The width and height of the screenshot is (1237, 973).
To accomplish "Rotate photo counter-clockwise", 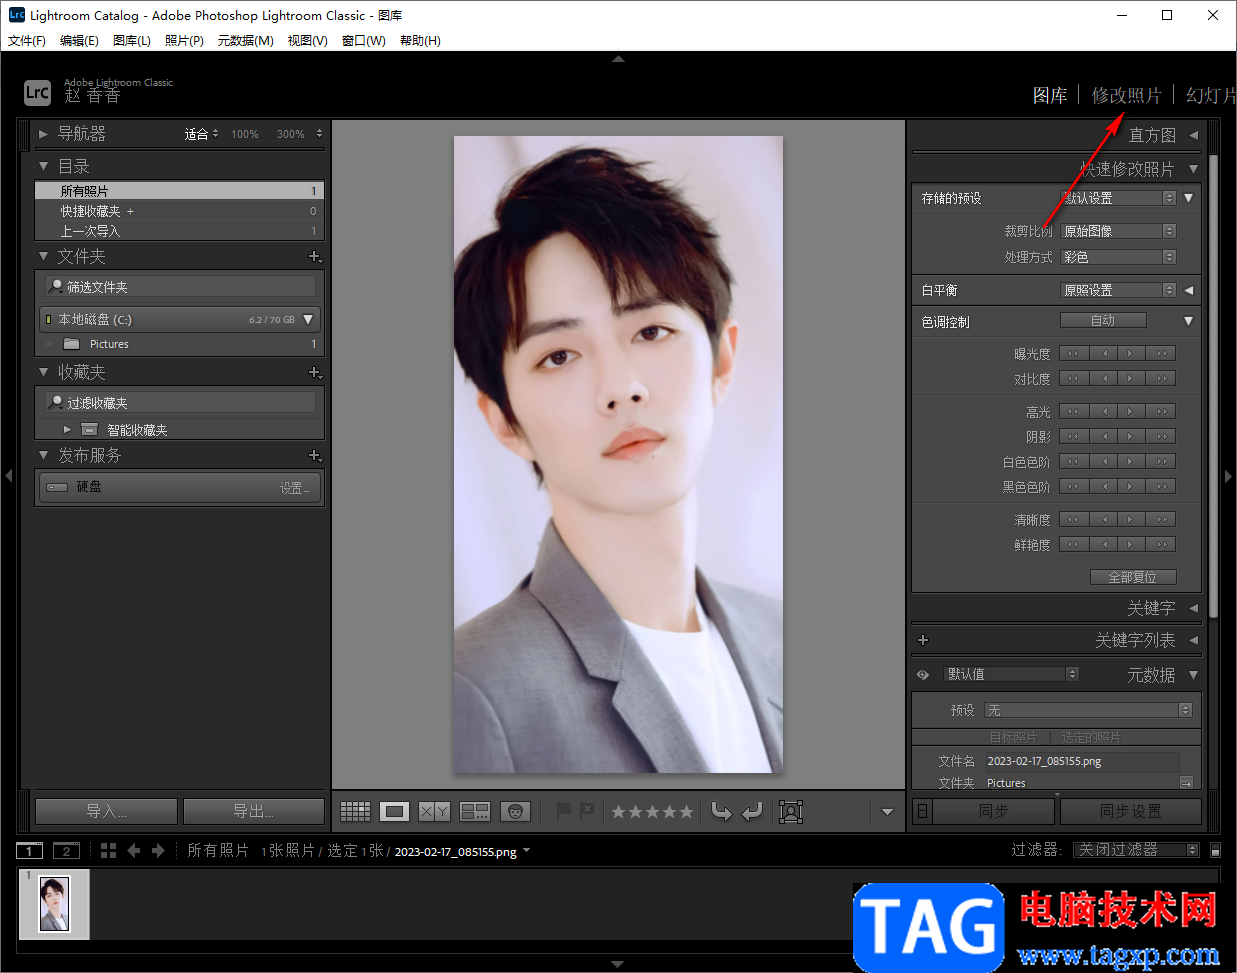I will pos(721,811).
